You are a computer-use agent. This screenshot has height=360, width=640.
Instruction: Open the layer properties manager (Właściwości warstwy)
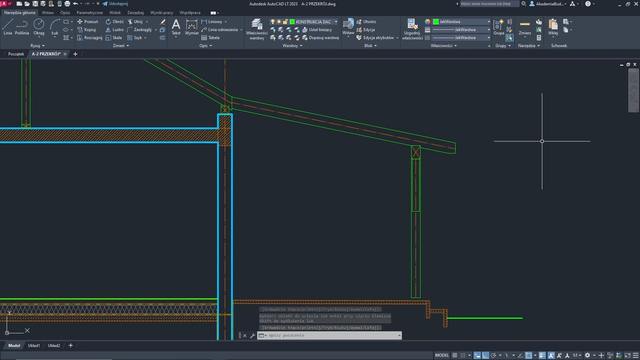click(257, 29)
